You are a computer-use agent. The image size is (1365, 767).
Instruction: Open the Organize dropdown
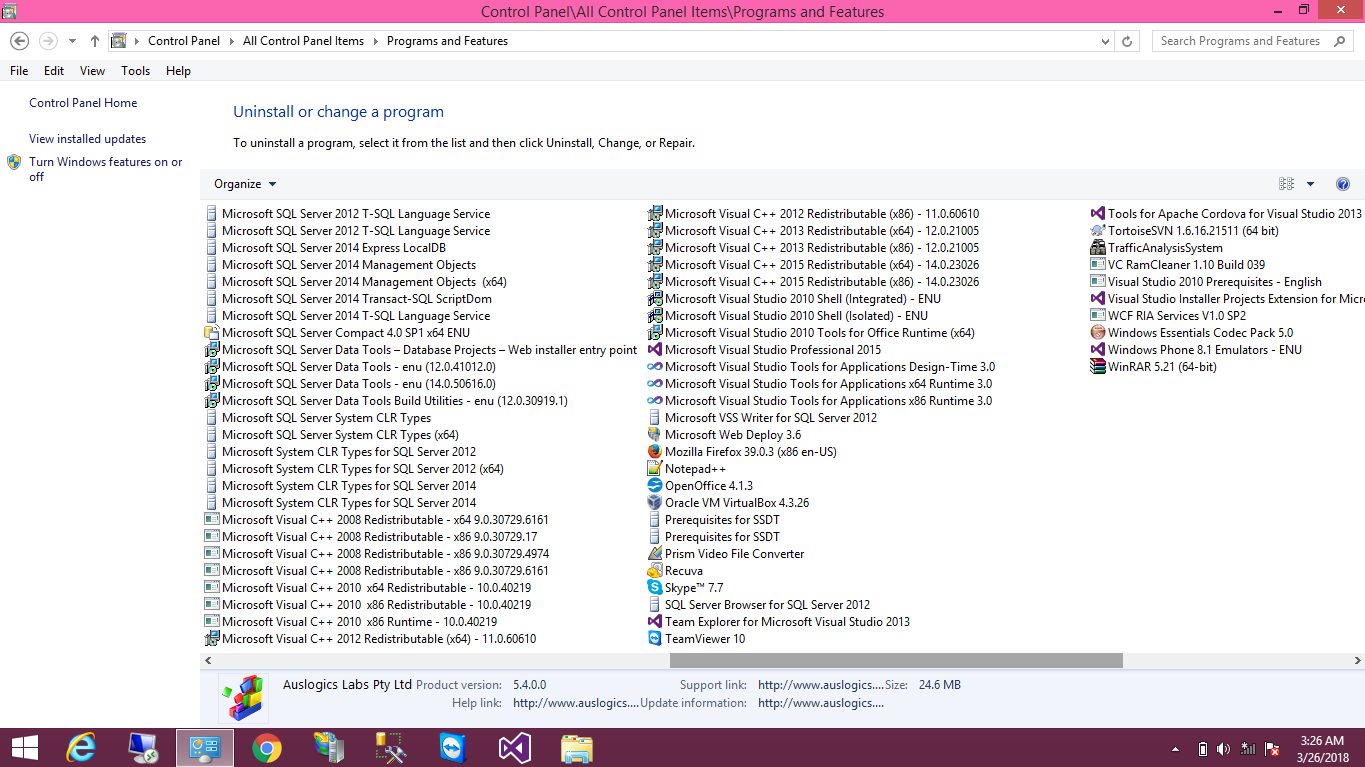(x=245, y=184)
